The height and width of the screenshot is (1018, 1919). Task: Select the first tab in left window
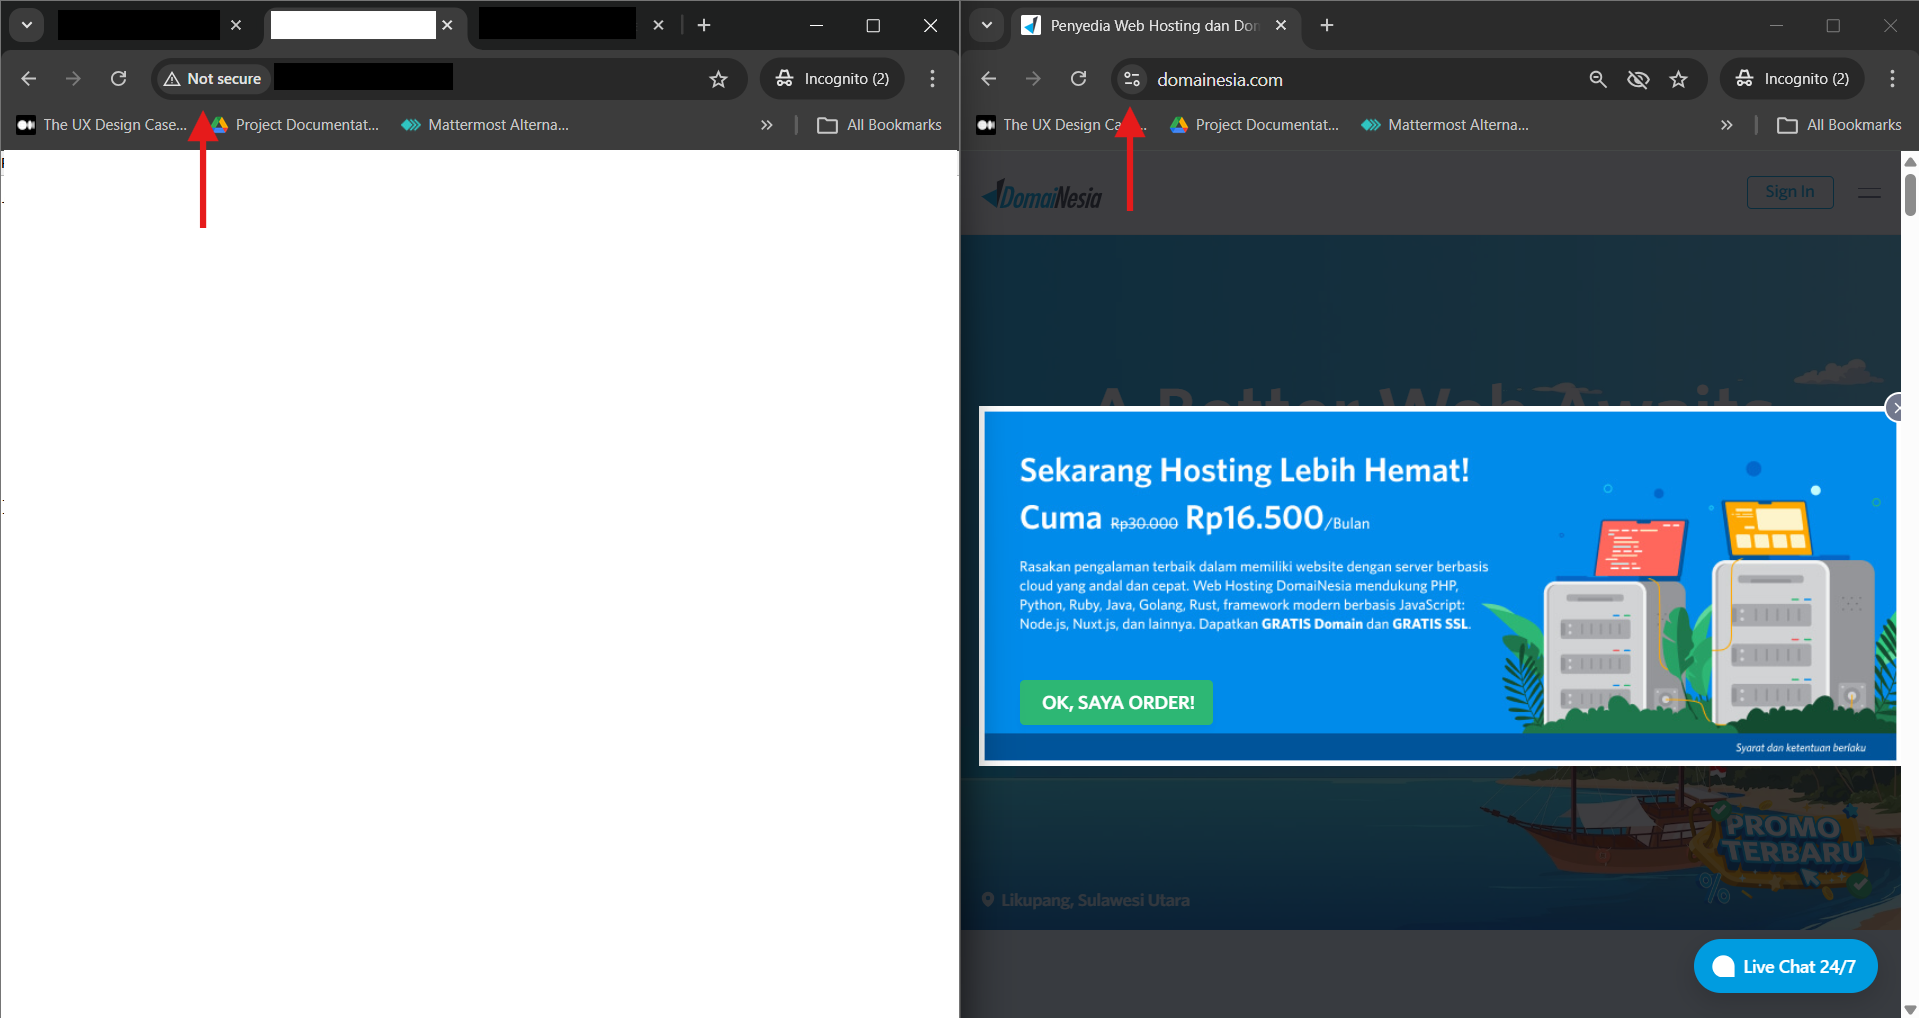click(x=139, y=25)
